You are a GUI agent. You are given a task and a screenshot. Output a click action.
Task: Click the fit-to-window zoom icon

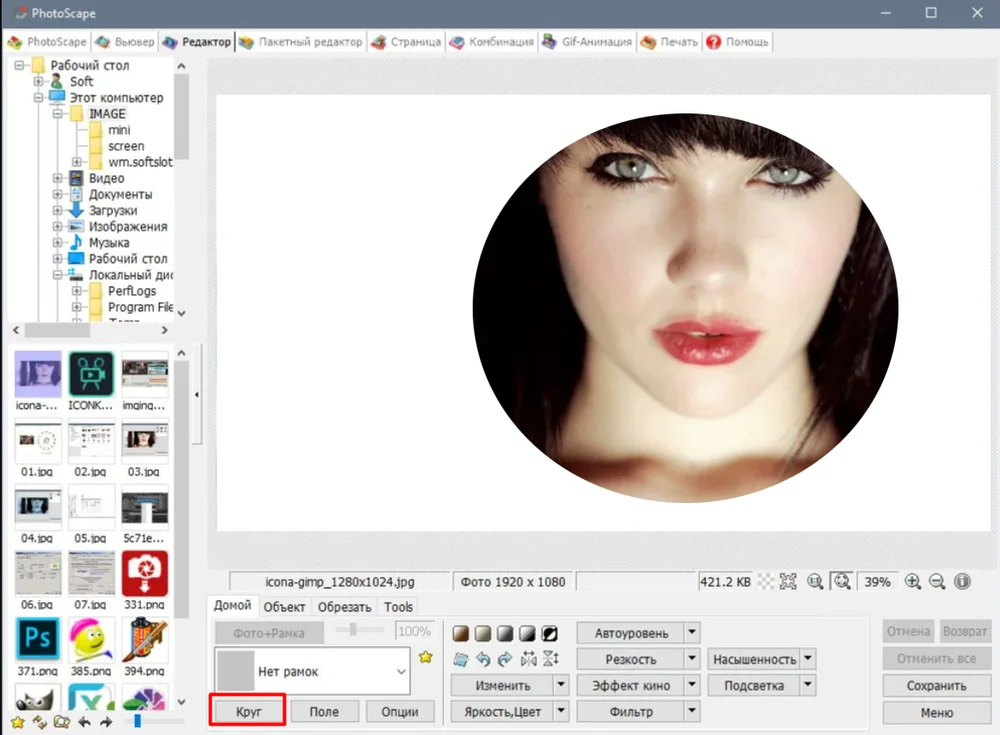click(842, 581)
